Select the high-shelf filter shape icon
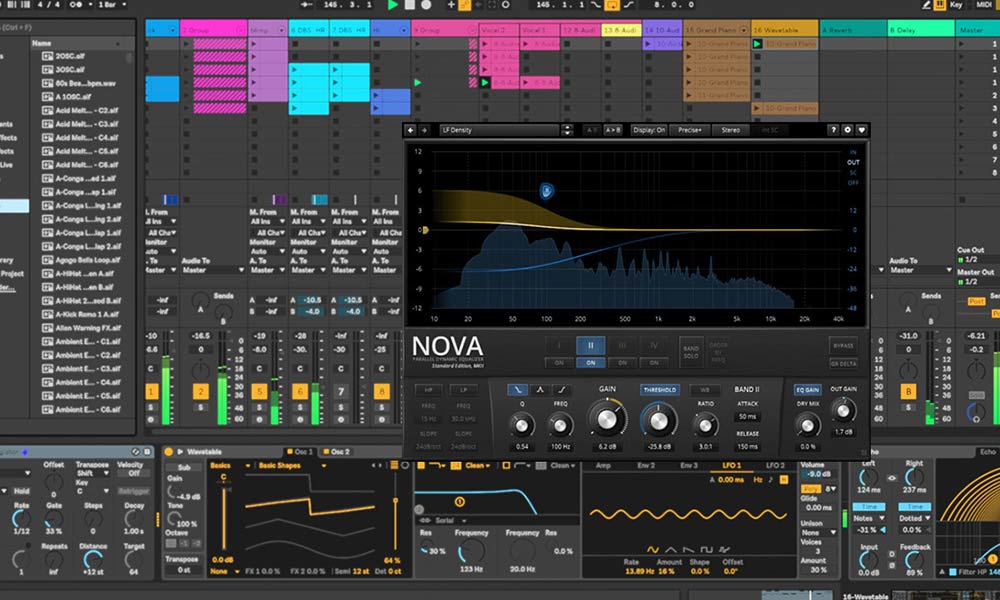The height and width of the screenshot is (600, 1000). (x=563, y=390)
